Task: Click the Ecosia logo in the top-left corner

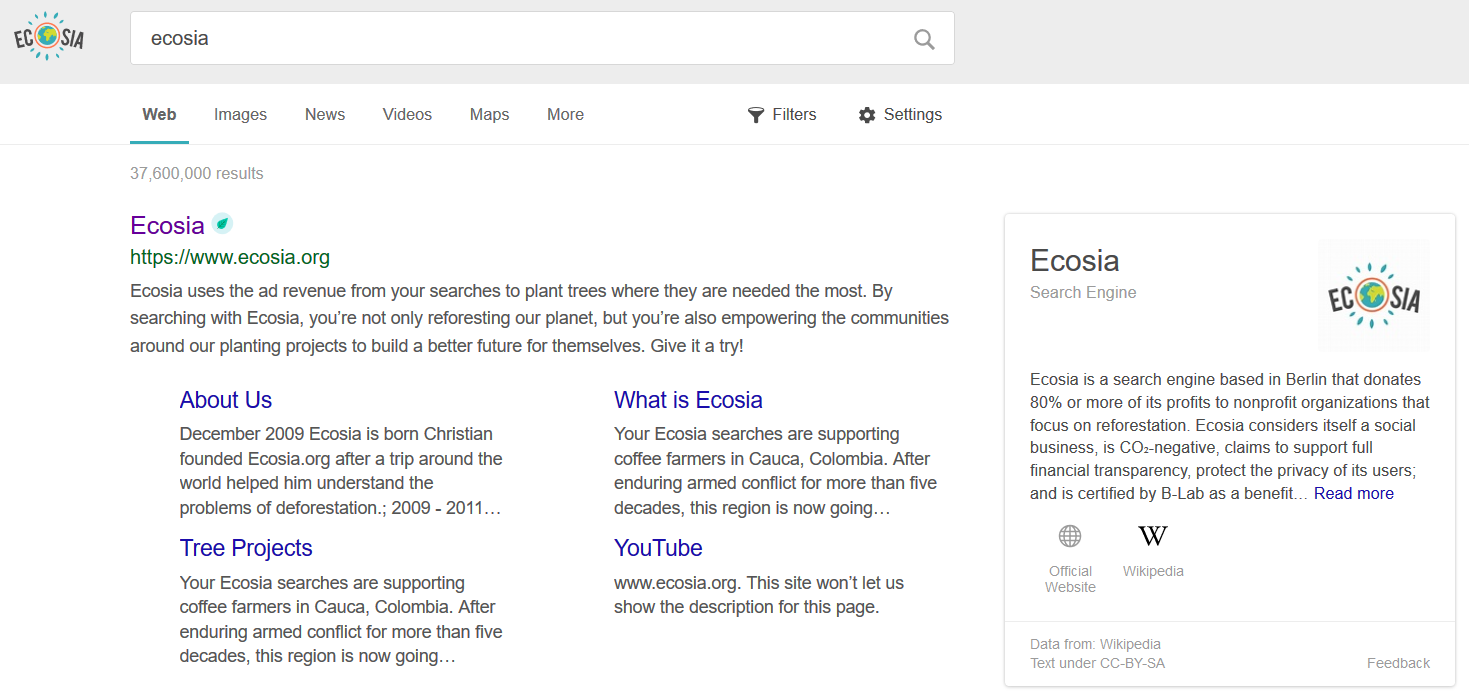Action: point(47,36)
